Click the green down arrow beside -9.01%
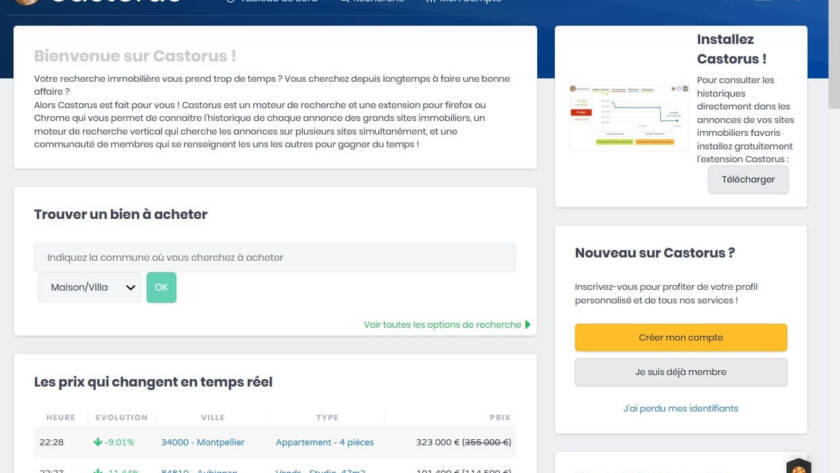 98,442
